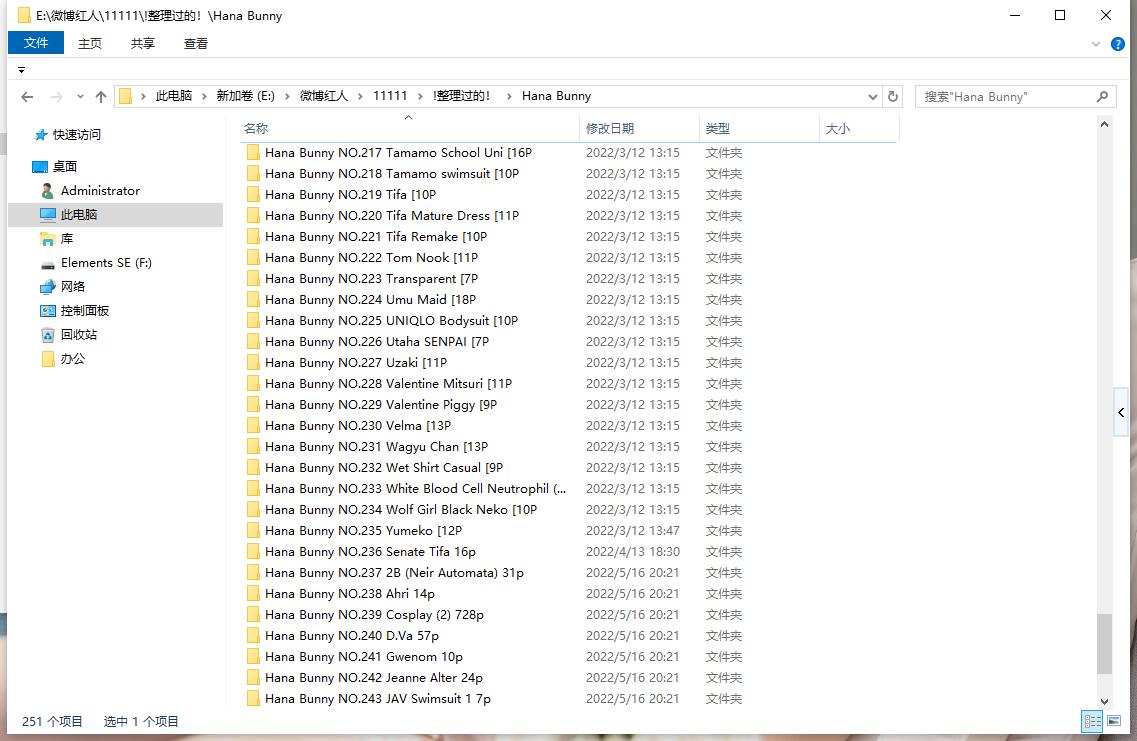
Task: Select folder NO.231 Wagyu Chan icon
Action: pyautogui.click(x=253, y=447)
